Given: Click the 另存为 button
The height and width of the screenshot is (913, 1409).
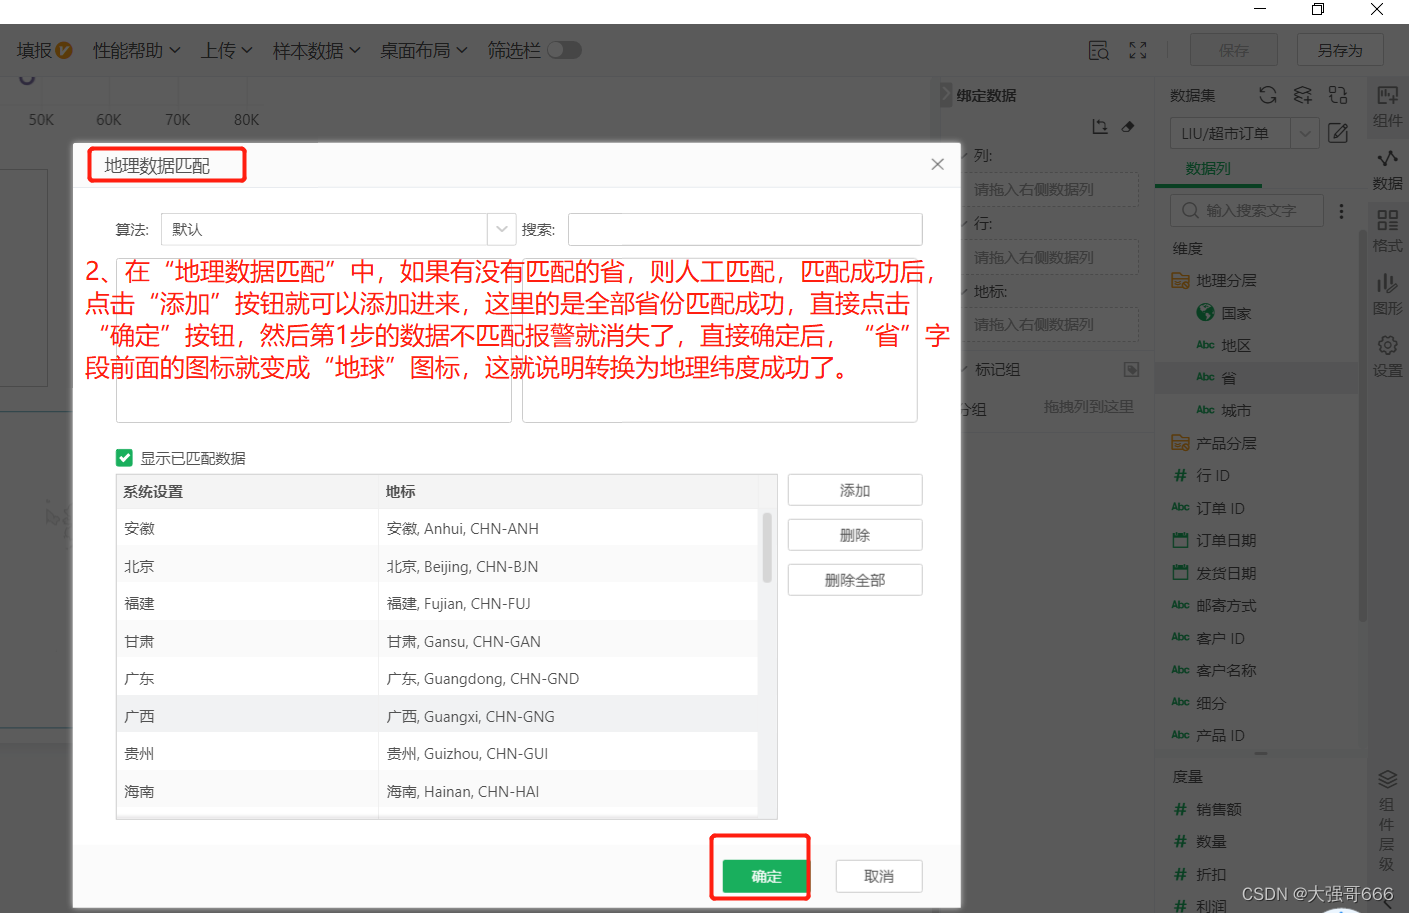Looking at the screenshot, I should [1340, 50].
